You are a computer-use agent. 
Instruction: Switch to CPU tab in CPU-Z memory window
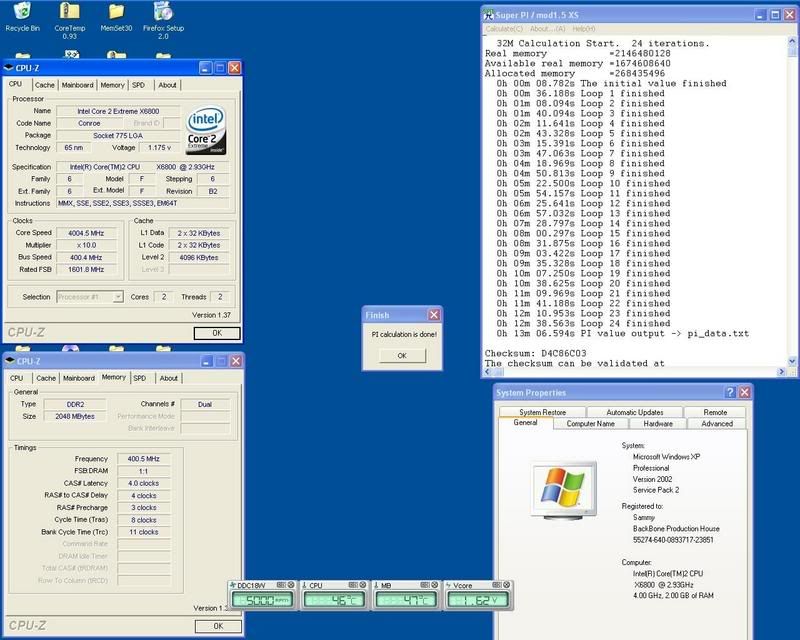(16, 378)
